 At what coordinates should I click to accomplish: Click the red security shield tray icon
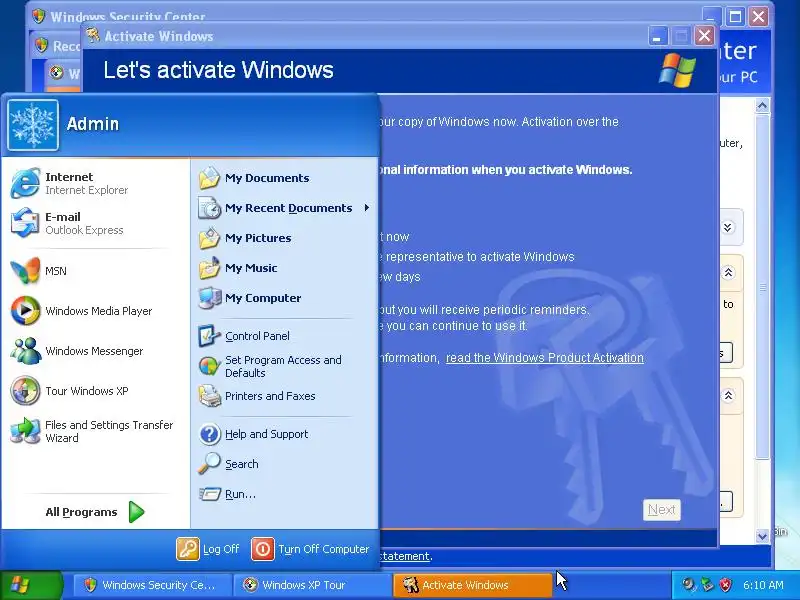[x=726, y=585]
